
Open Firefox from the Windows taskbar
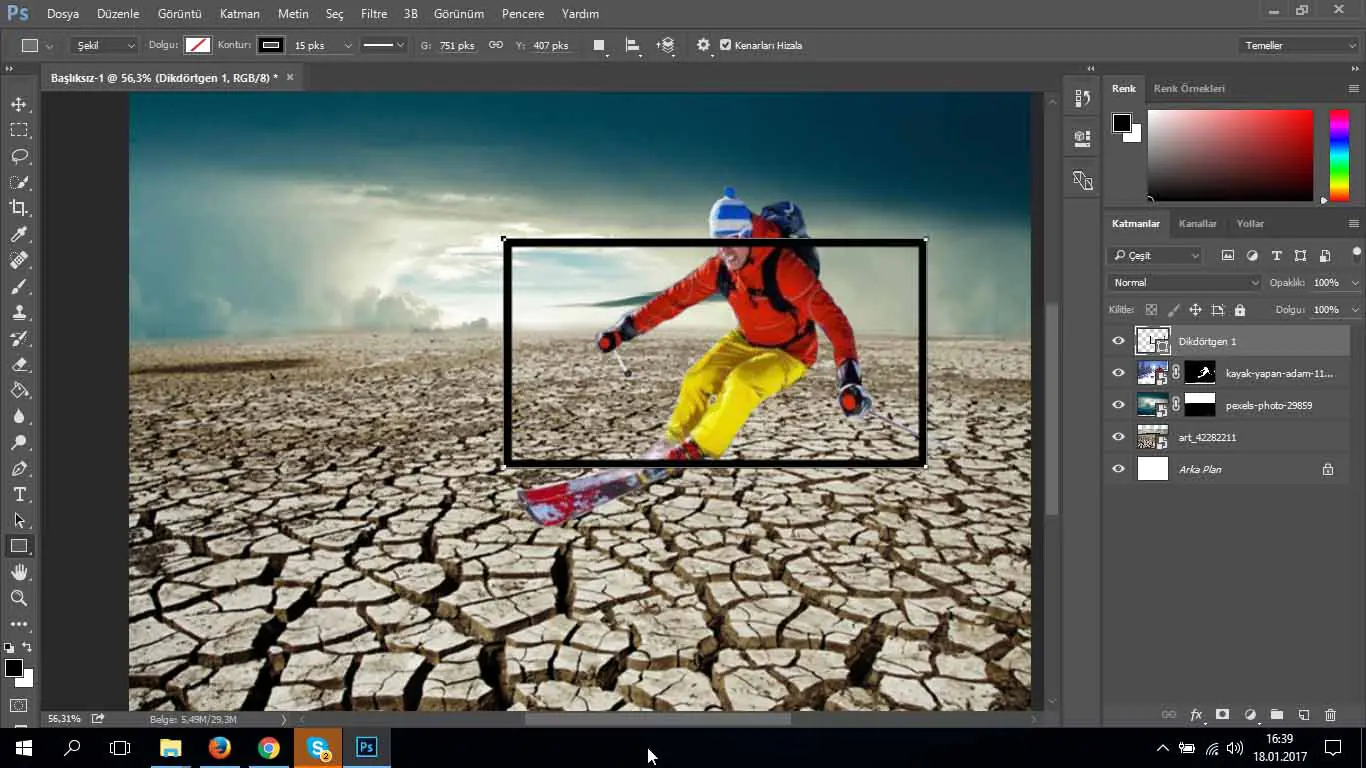coord(219,747)
